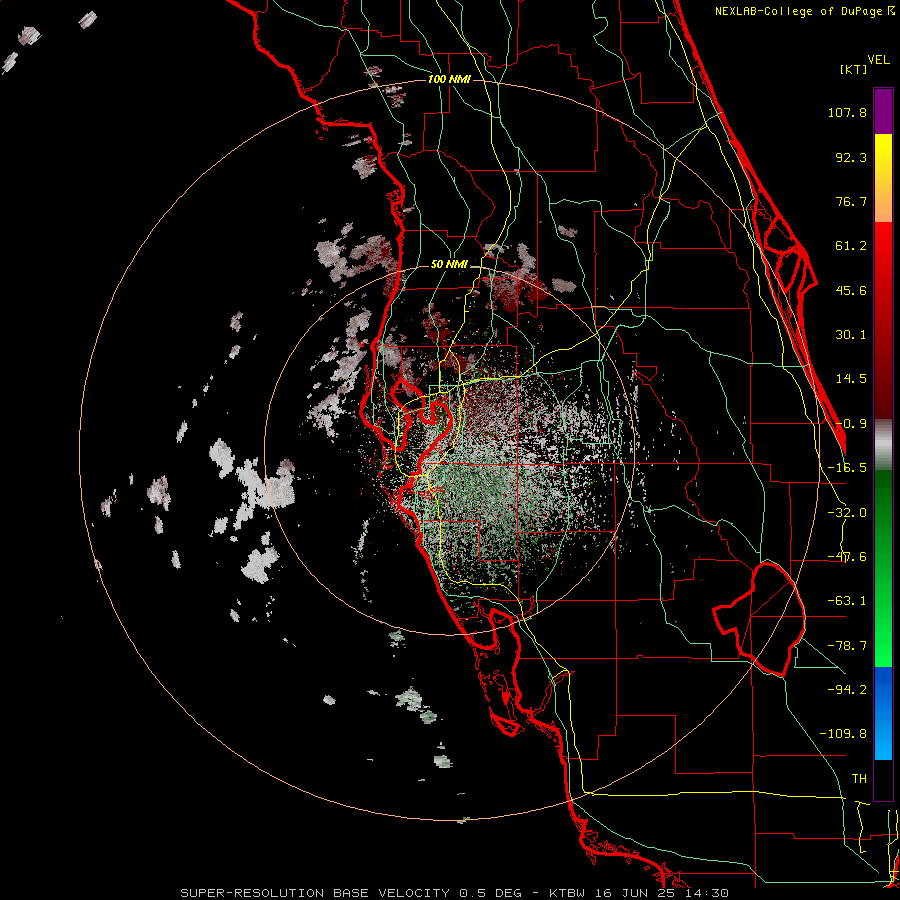
Task: Pick the green segment of the color bar
Action: click(x=883, y=568)
